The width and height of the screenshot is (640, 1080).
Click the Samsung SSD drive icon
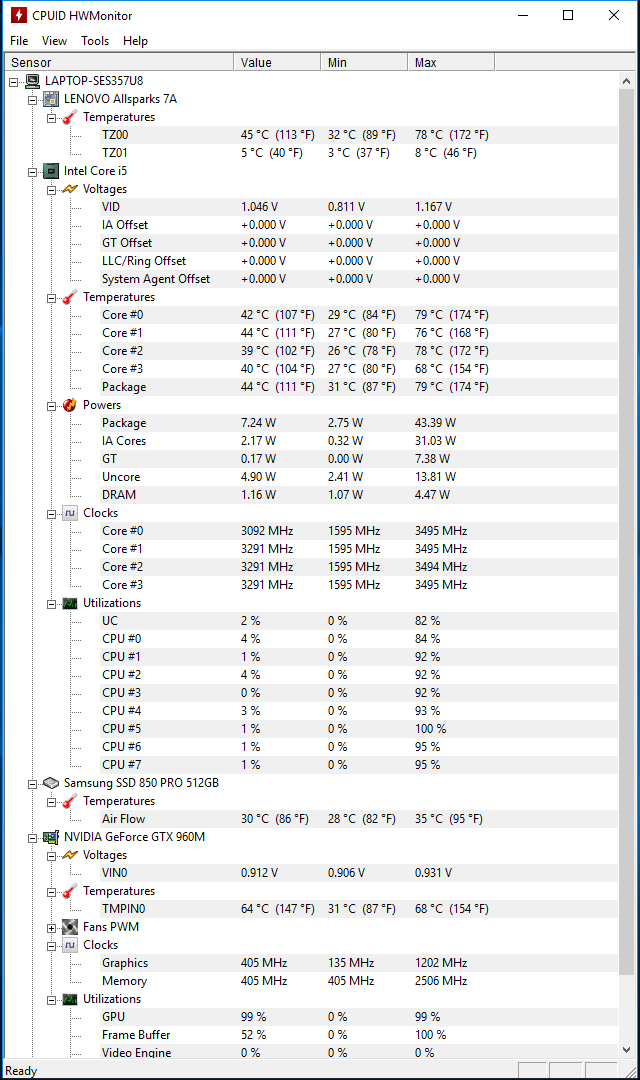[51, 783]
